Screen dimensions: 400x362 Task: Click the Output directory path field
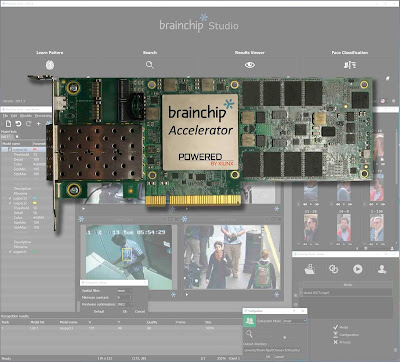272,350
